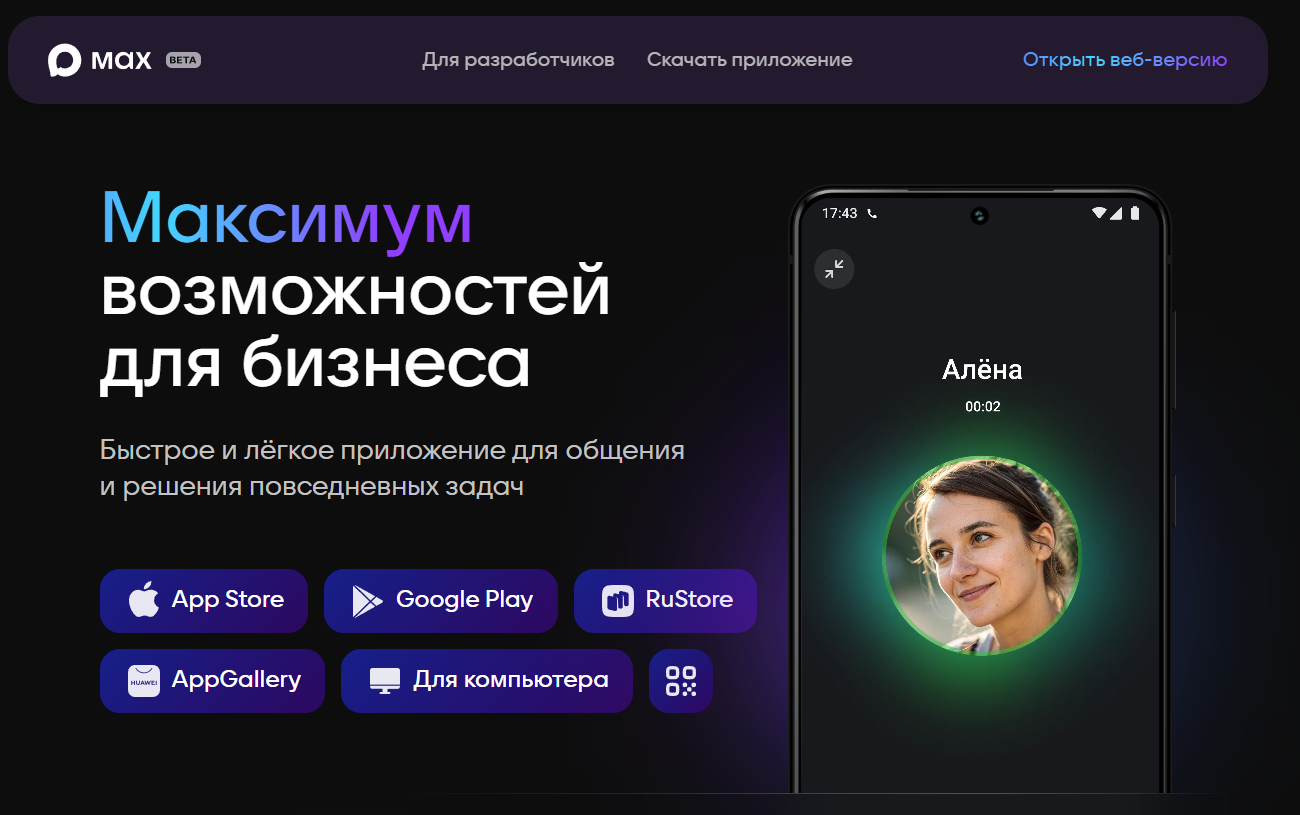The image size is (1300, 815).
Task: Open the Для разработчиков menu item
Action: [518, 60]
